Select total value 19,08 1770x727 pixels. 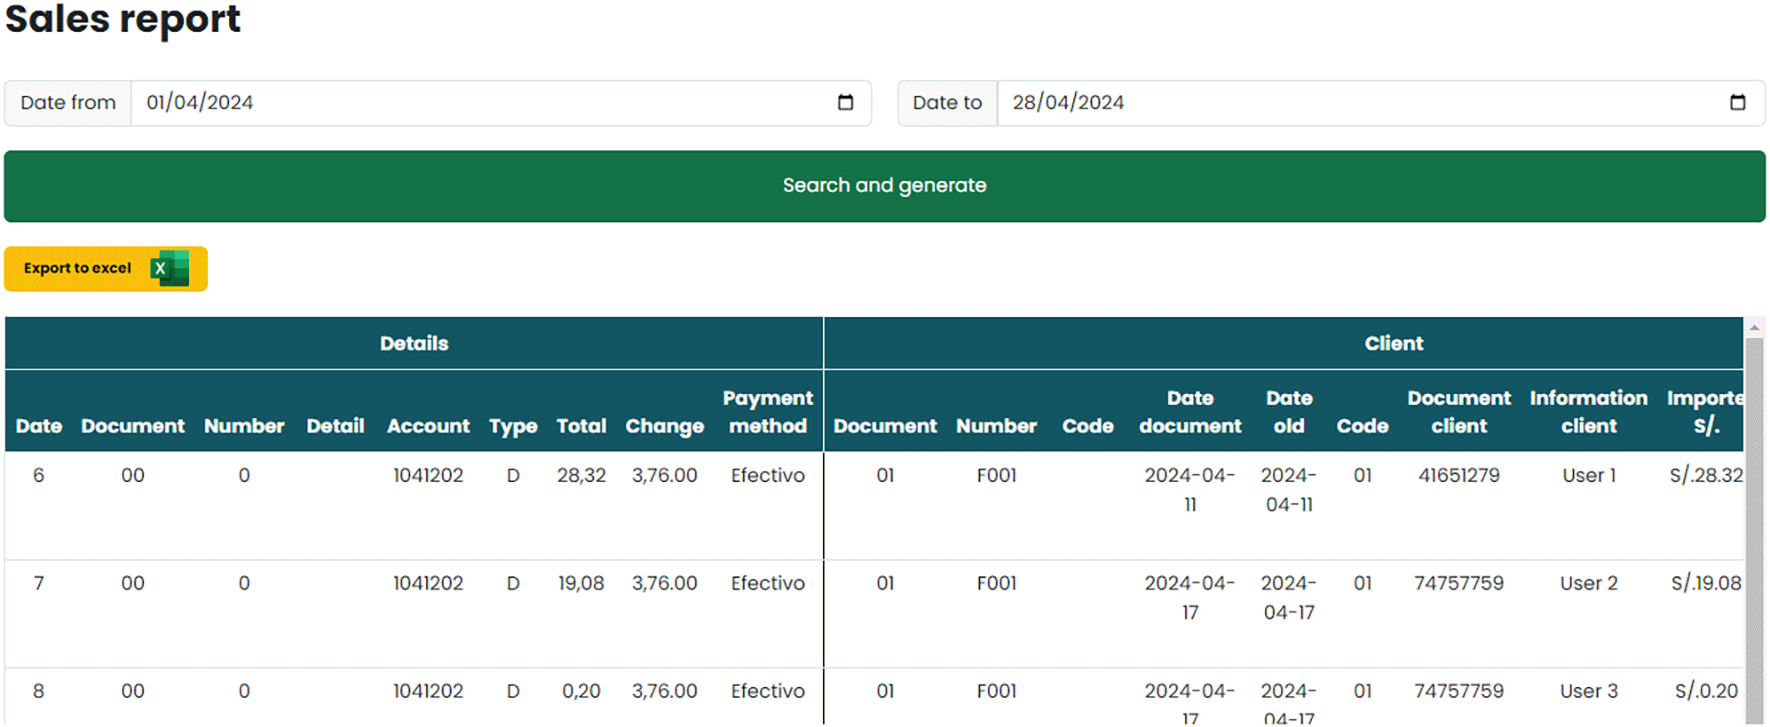coord(581,584)
